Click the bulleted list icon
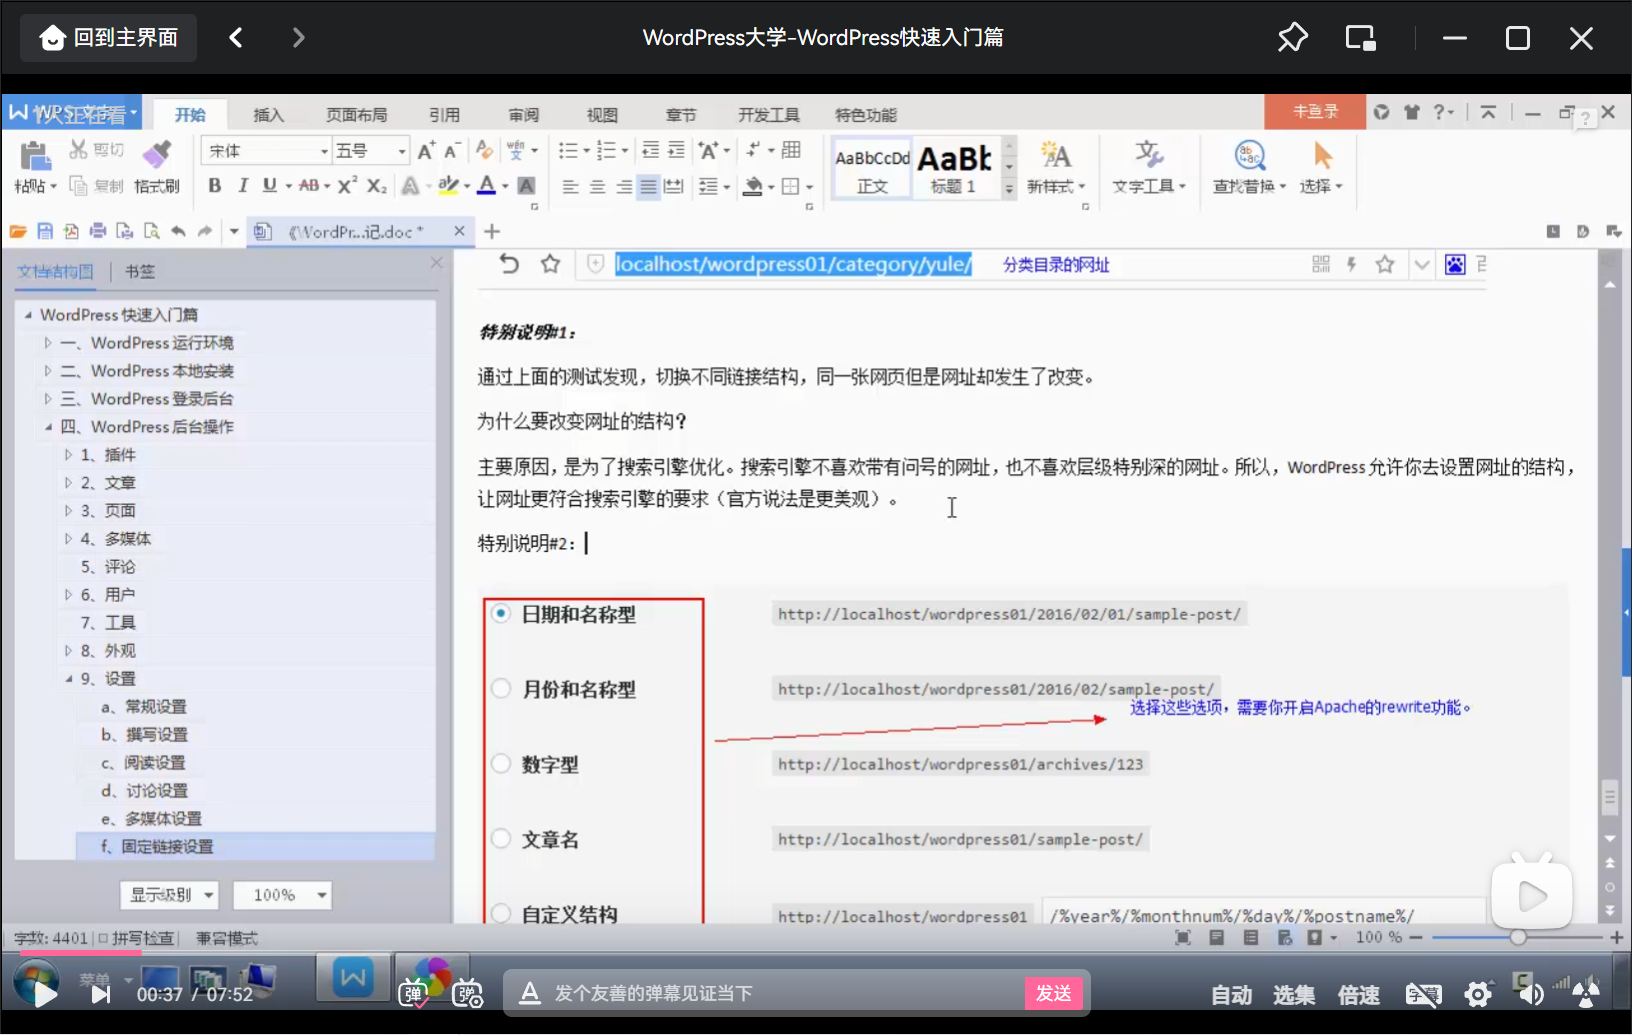The image size is (1632, 1035). [568, 151]
